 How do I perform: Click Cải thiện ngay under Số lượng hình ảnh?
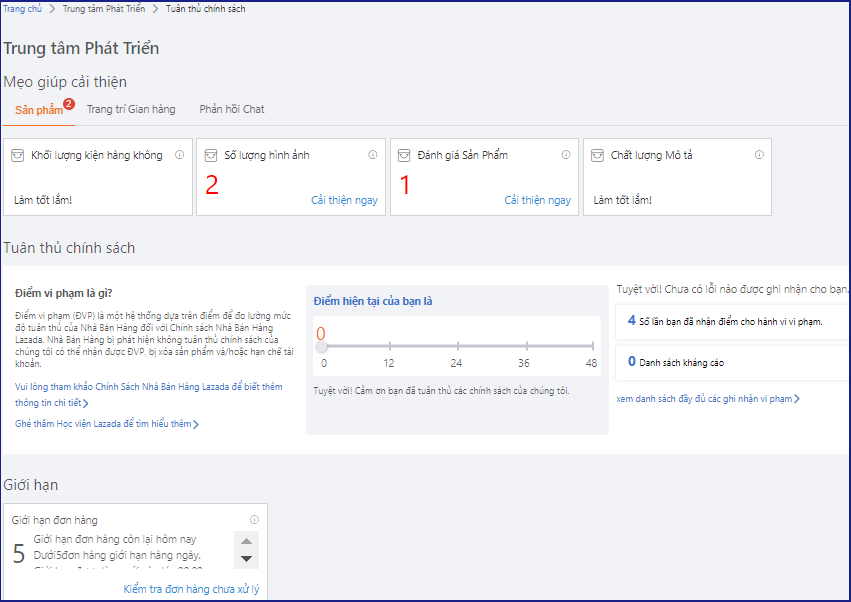(344, 200)
